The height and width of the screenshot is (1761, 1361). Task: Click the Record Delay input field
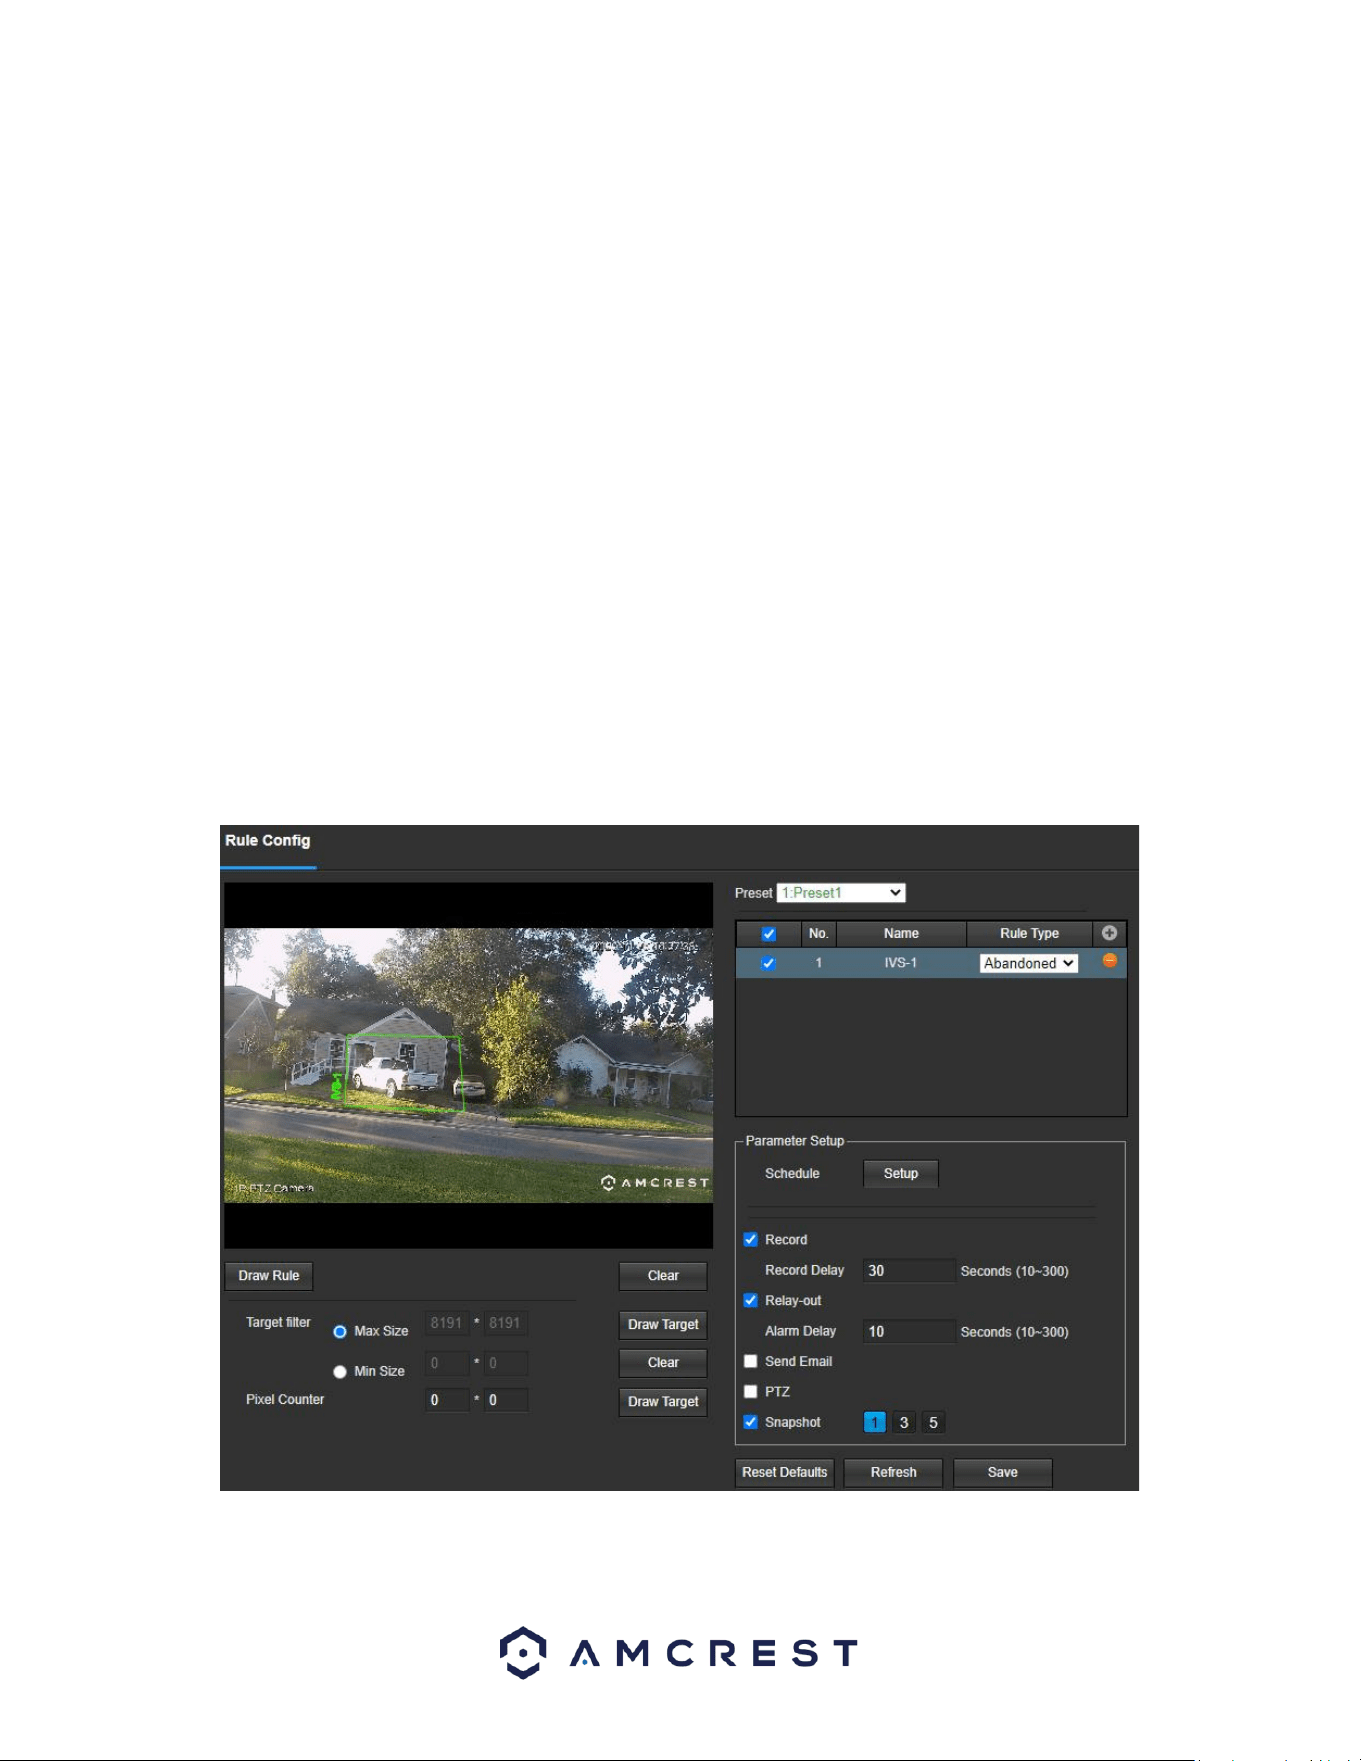click(909, 1271)
